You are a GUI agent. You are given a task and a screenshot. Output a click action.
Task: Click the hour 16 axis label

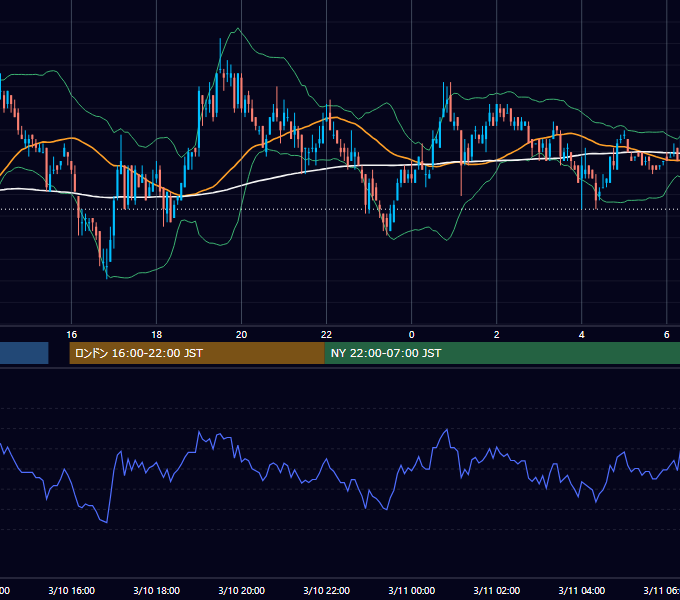(x=72, y=335)
